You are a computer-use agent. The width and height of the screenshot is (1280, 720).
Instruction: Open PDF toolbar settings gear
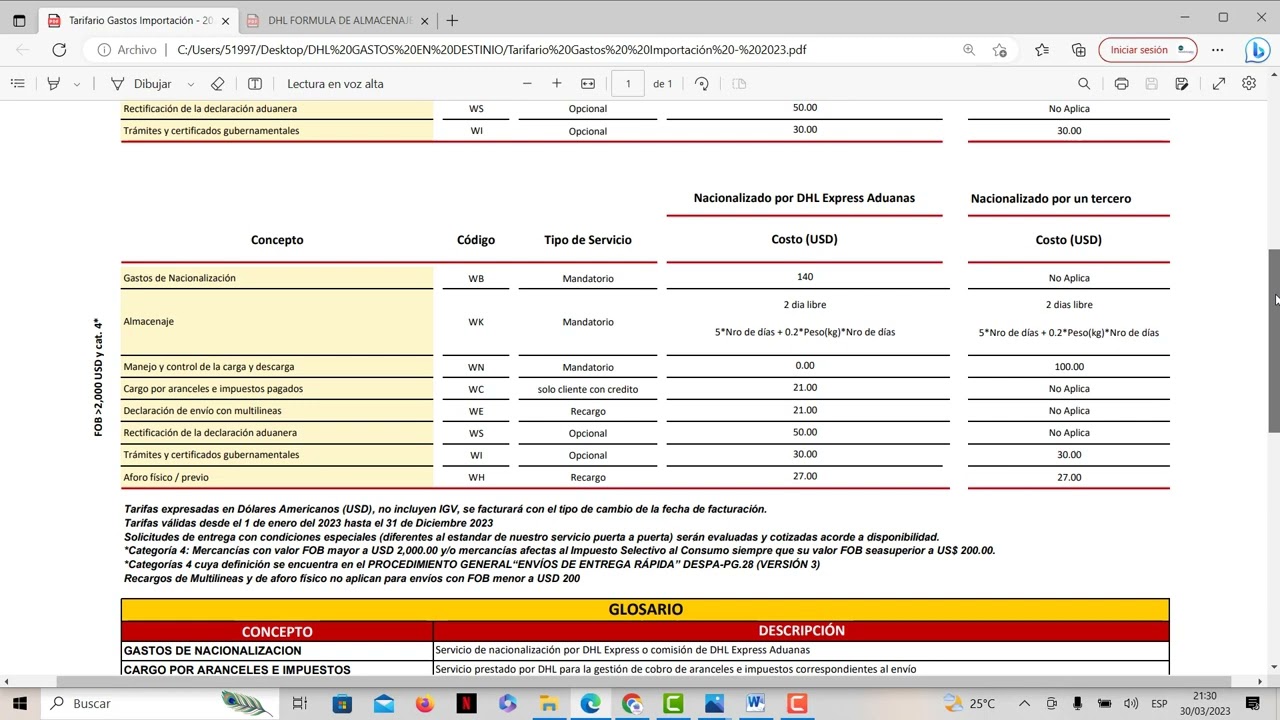point(1249,84)
